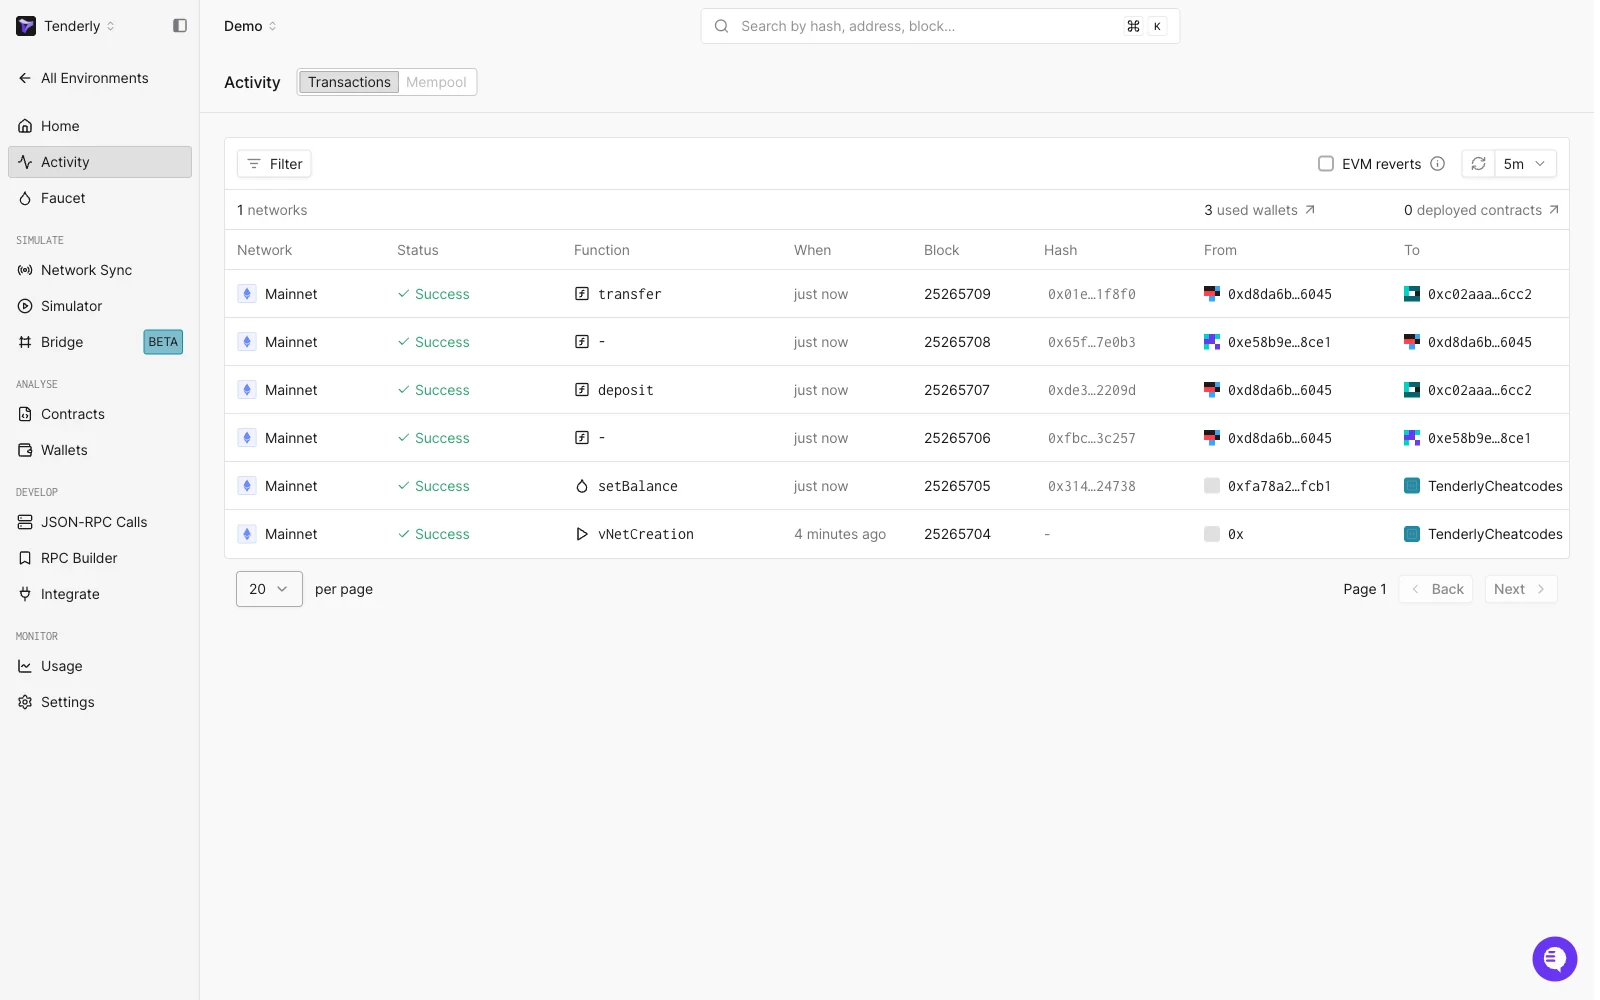Open the Usage chart icon
1600x1000 pixels.
25,666
